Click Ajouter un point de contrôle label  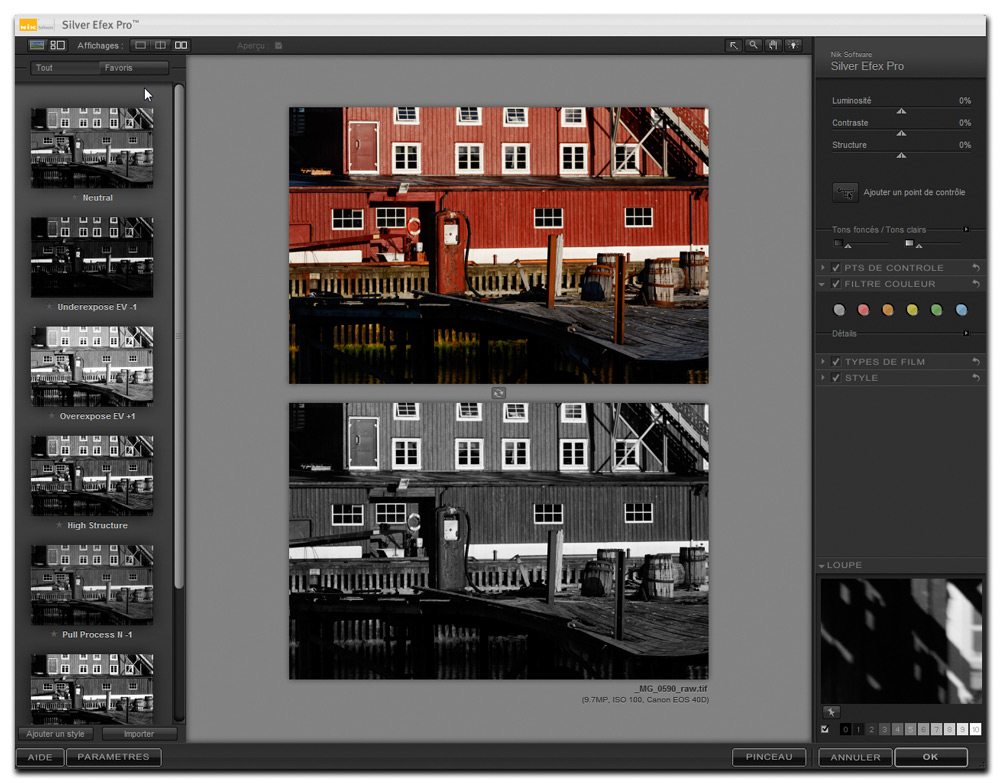pos(914,193)
